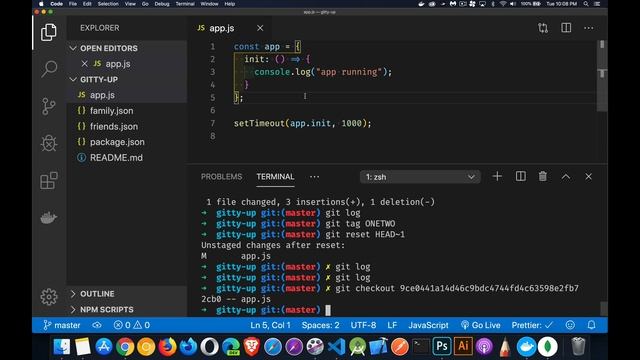
Task: Split the terminal panel
Action: point(520,176)
